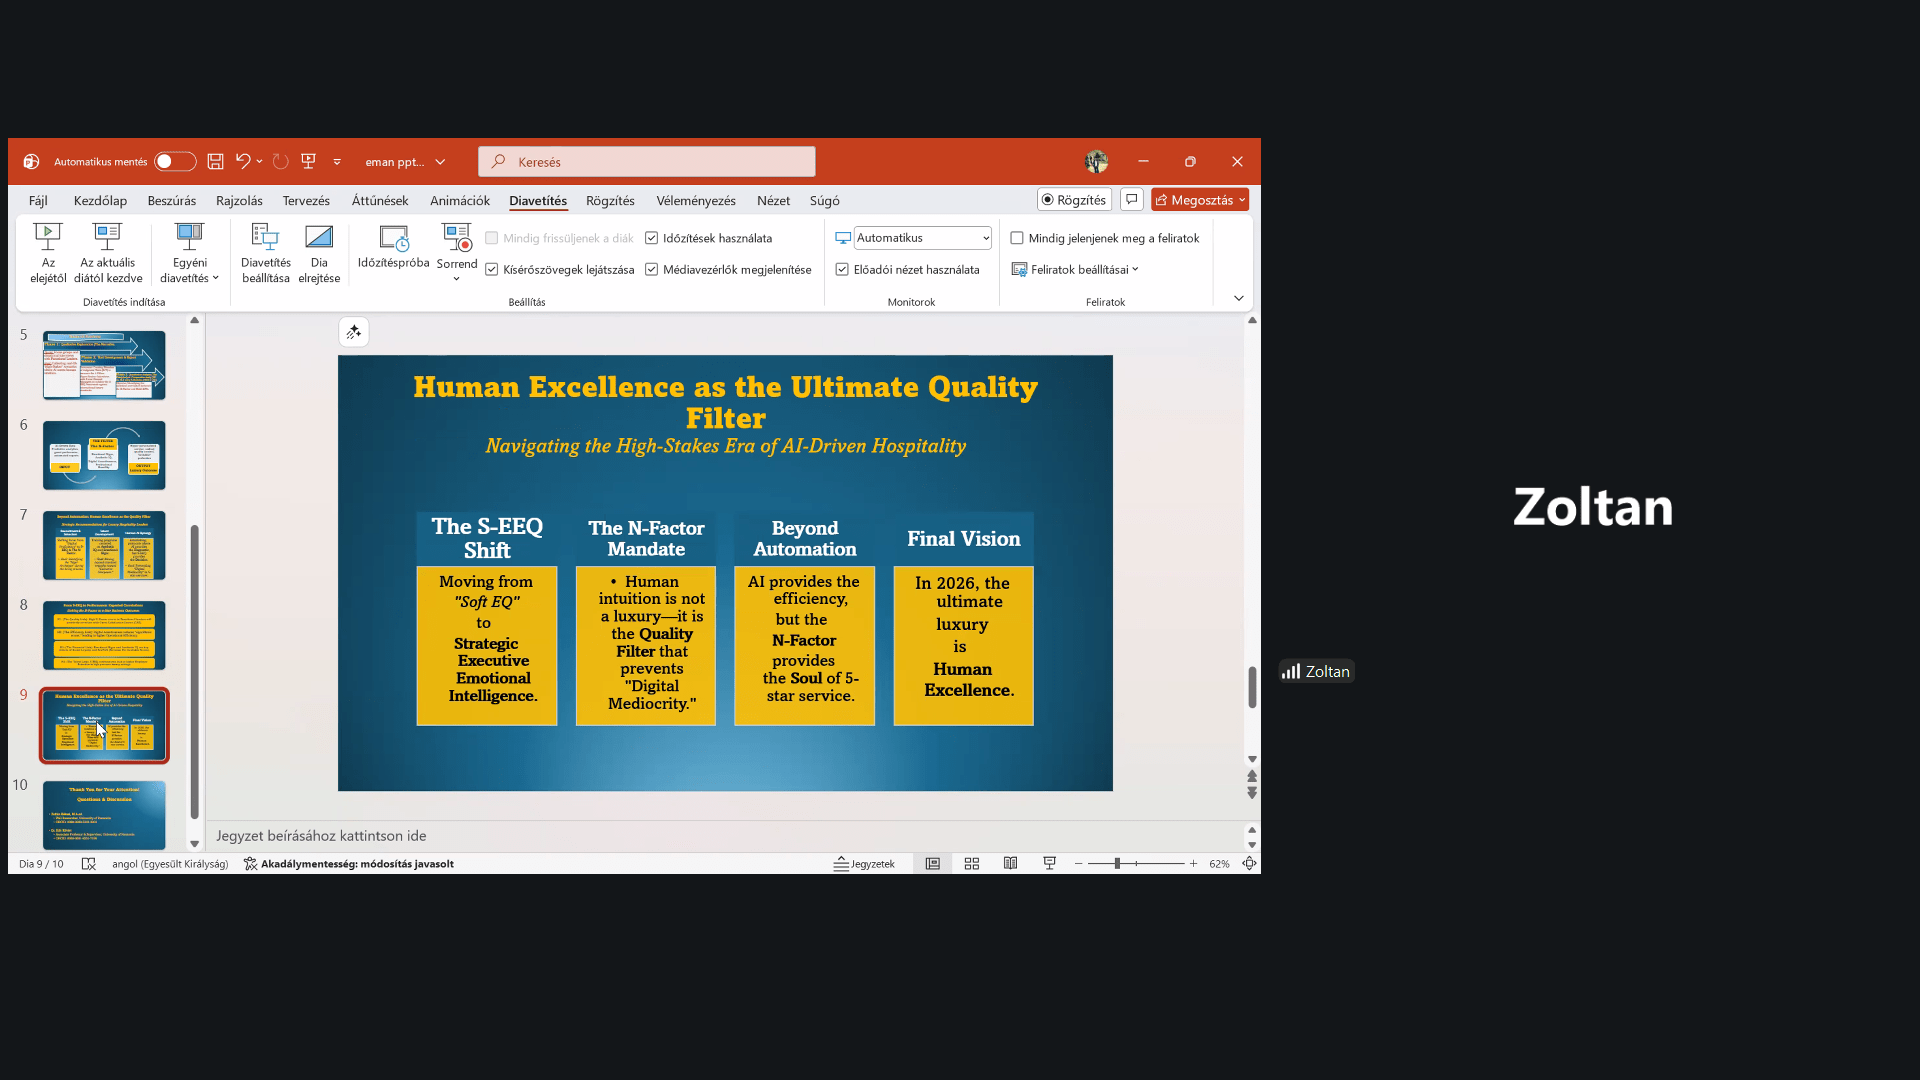
Task: Uncheck Időzítések használata checkbox
Action: (x=652, y=238)
